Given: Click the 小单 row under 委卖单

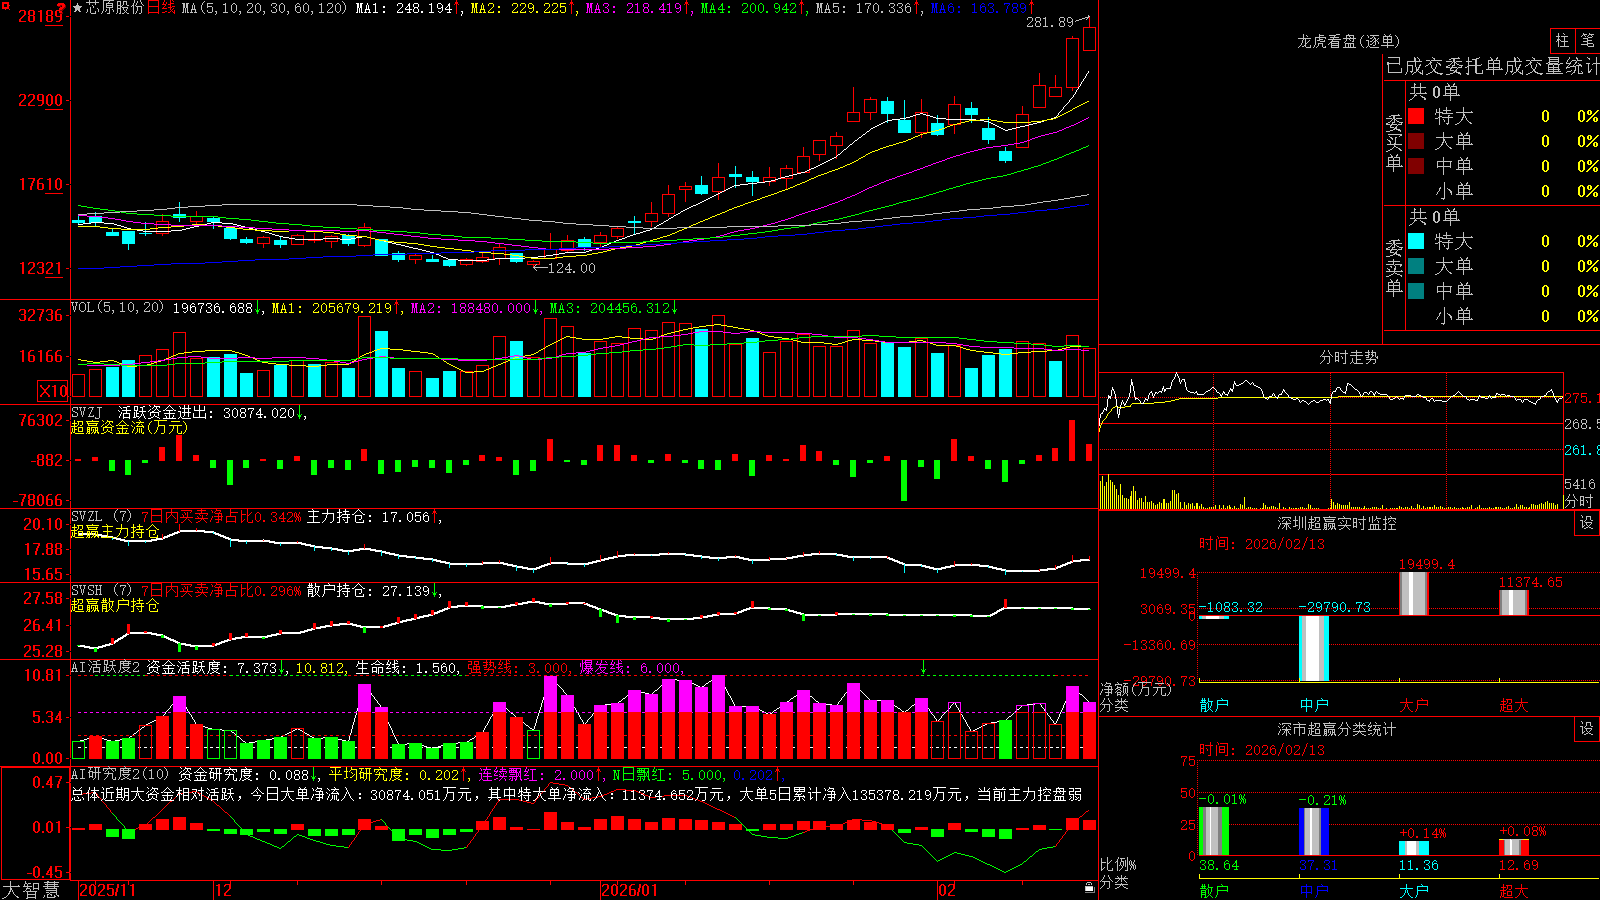Looking at the screenshot, I should point(1503,316).
